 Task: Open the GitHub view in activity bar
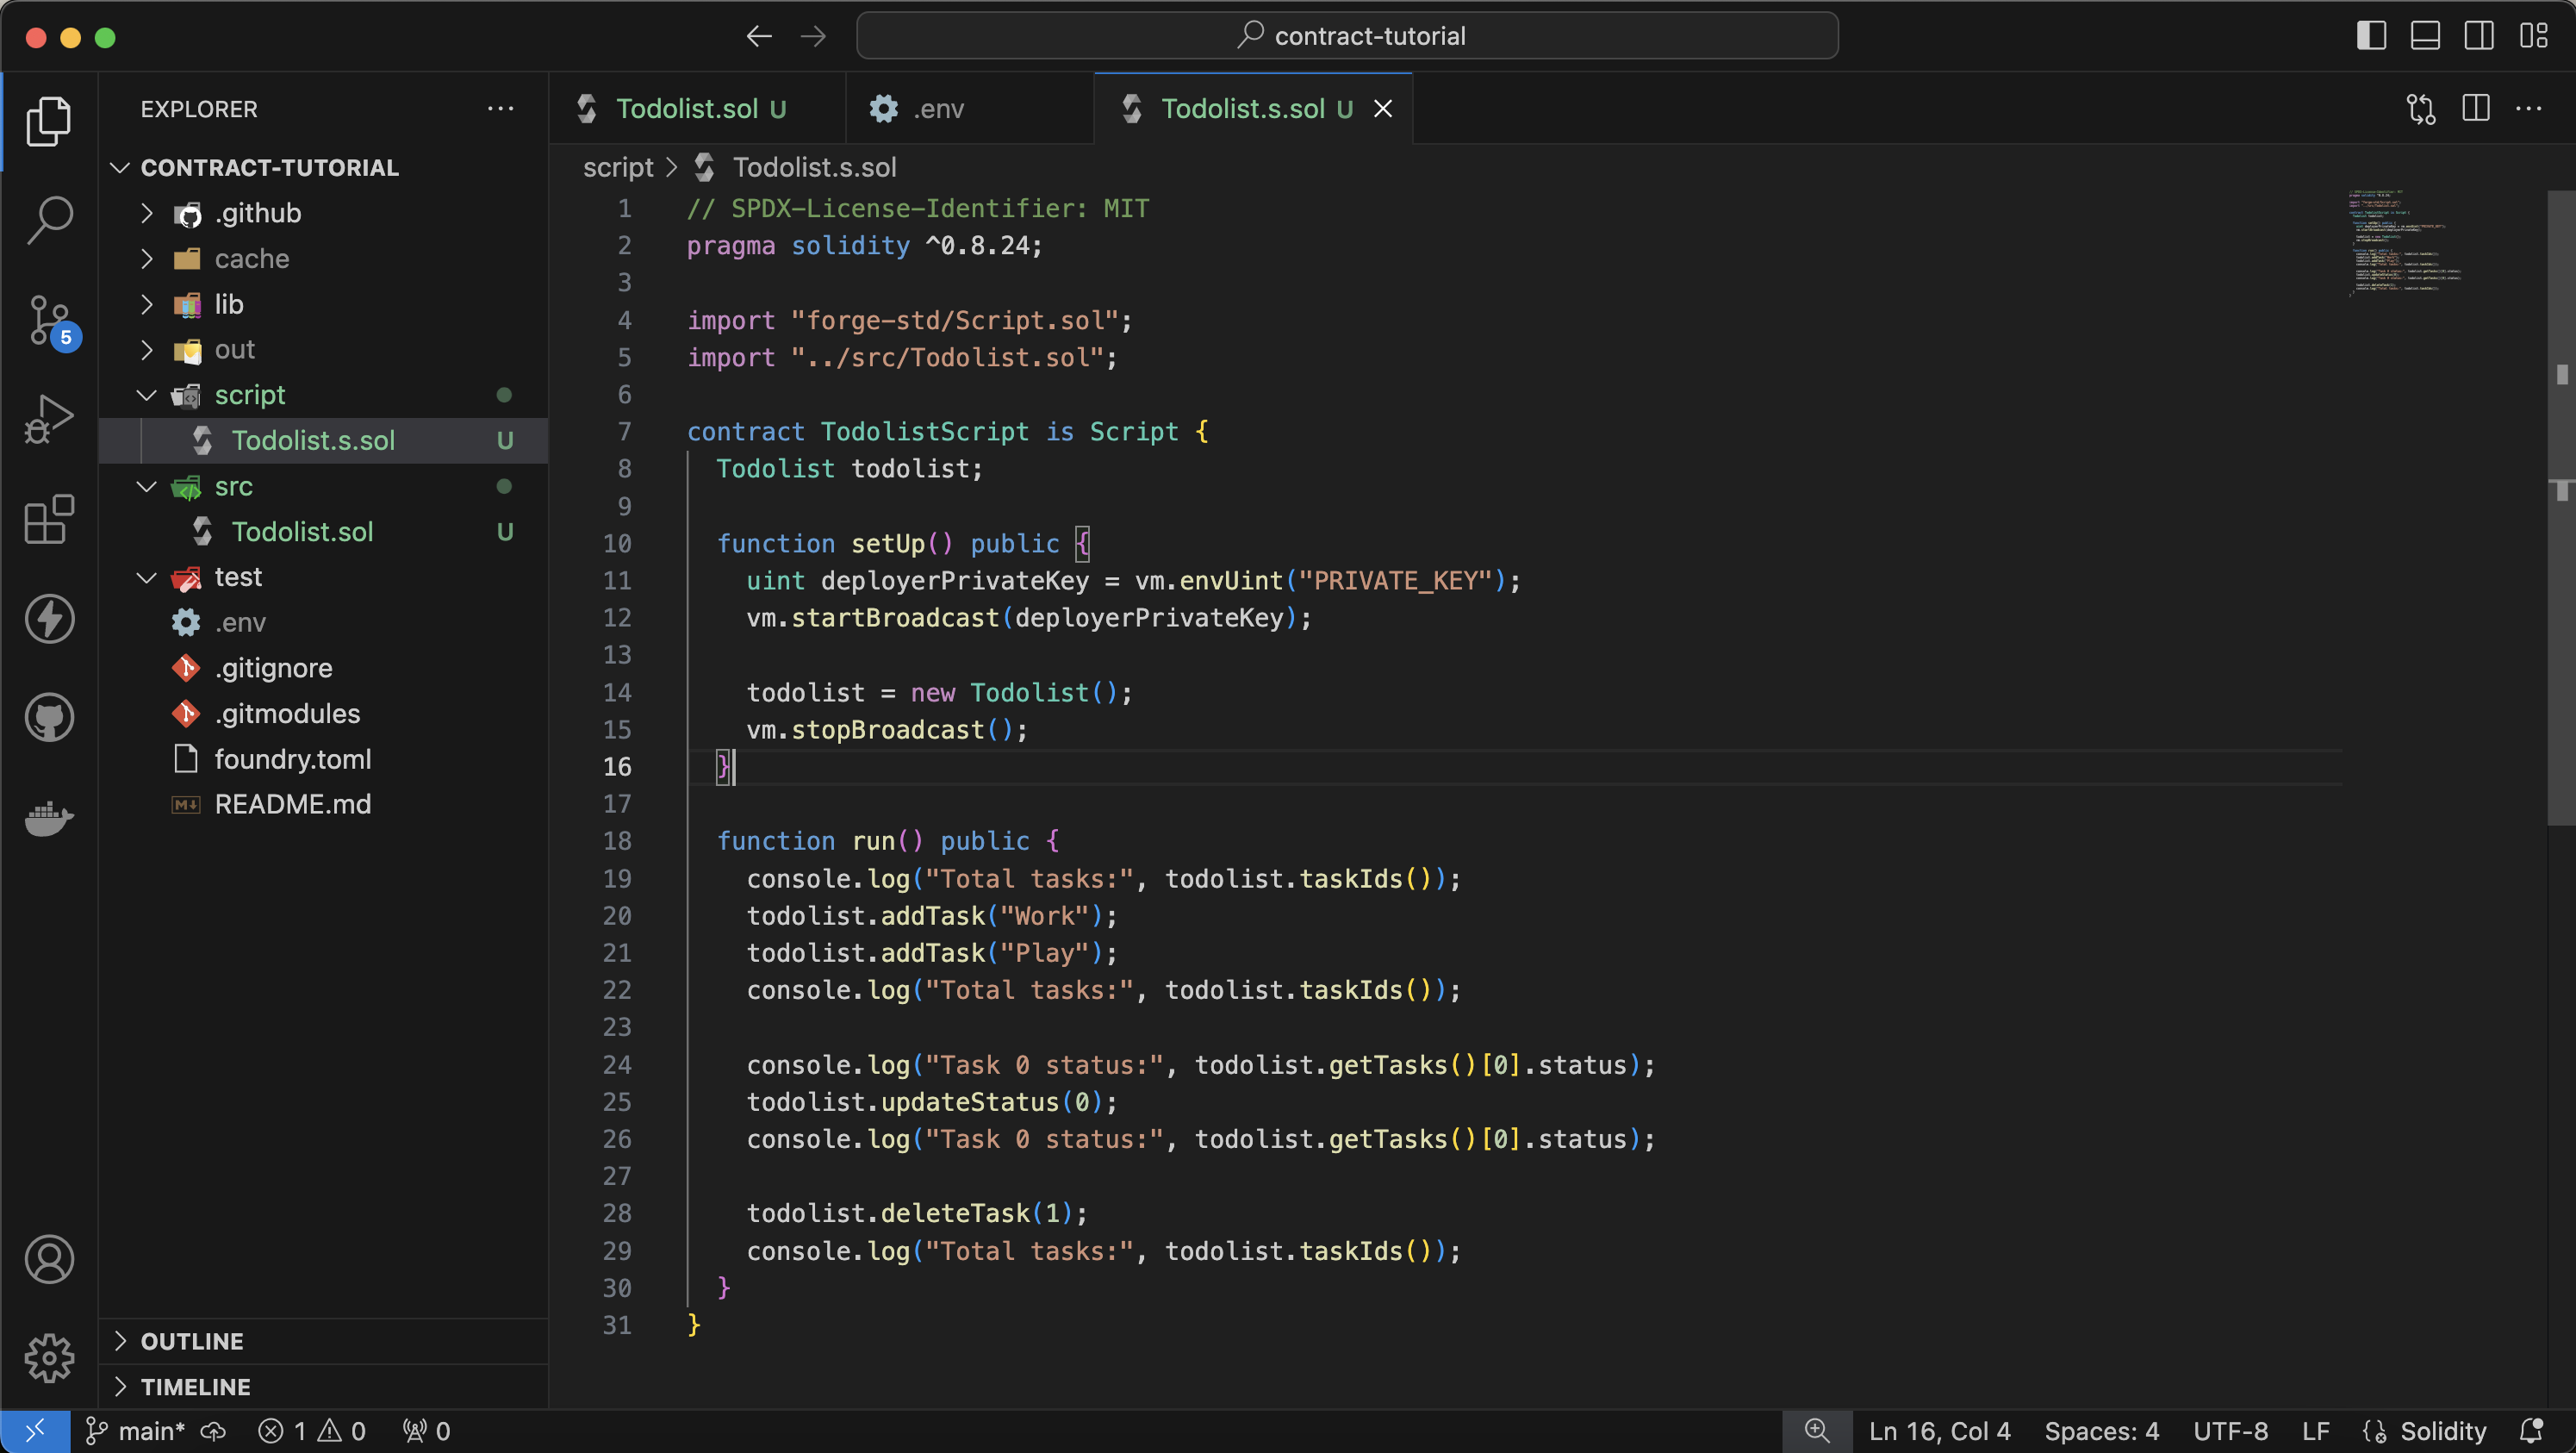(48, 717)
